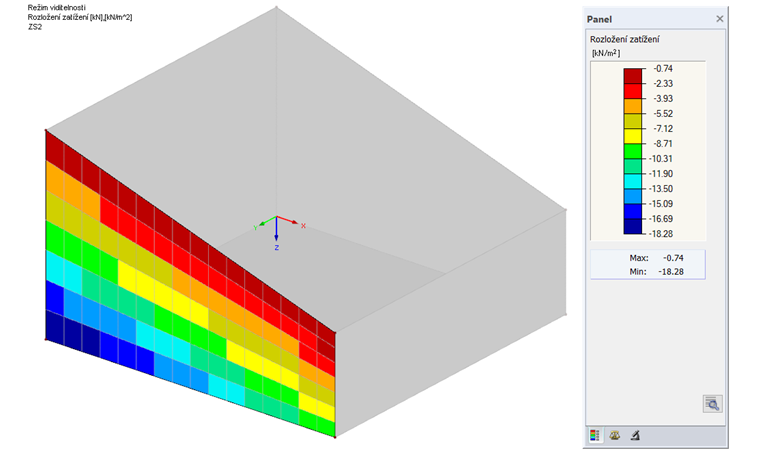This screenshot has height=455, width=760.
Task: Click the -13.50 legend value
Action: tap(661, 189)
